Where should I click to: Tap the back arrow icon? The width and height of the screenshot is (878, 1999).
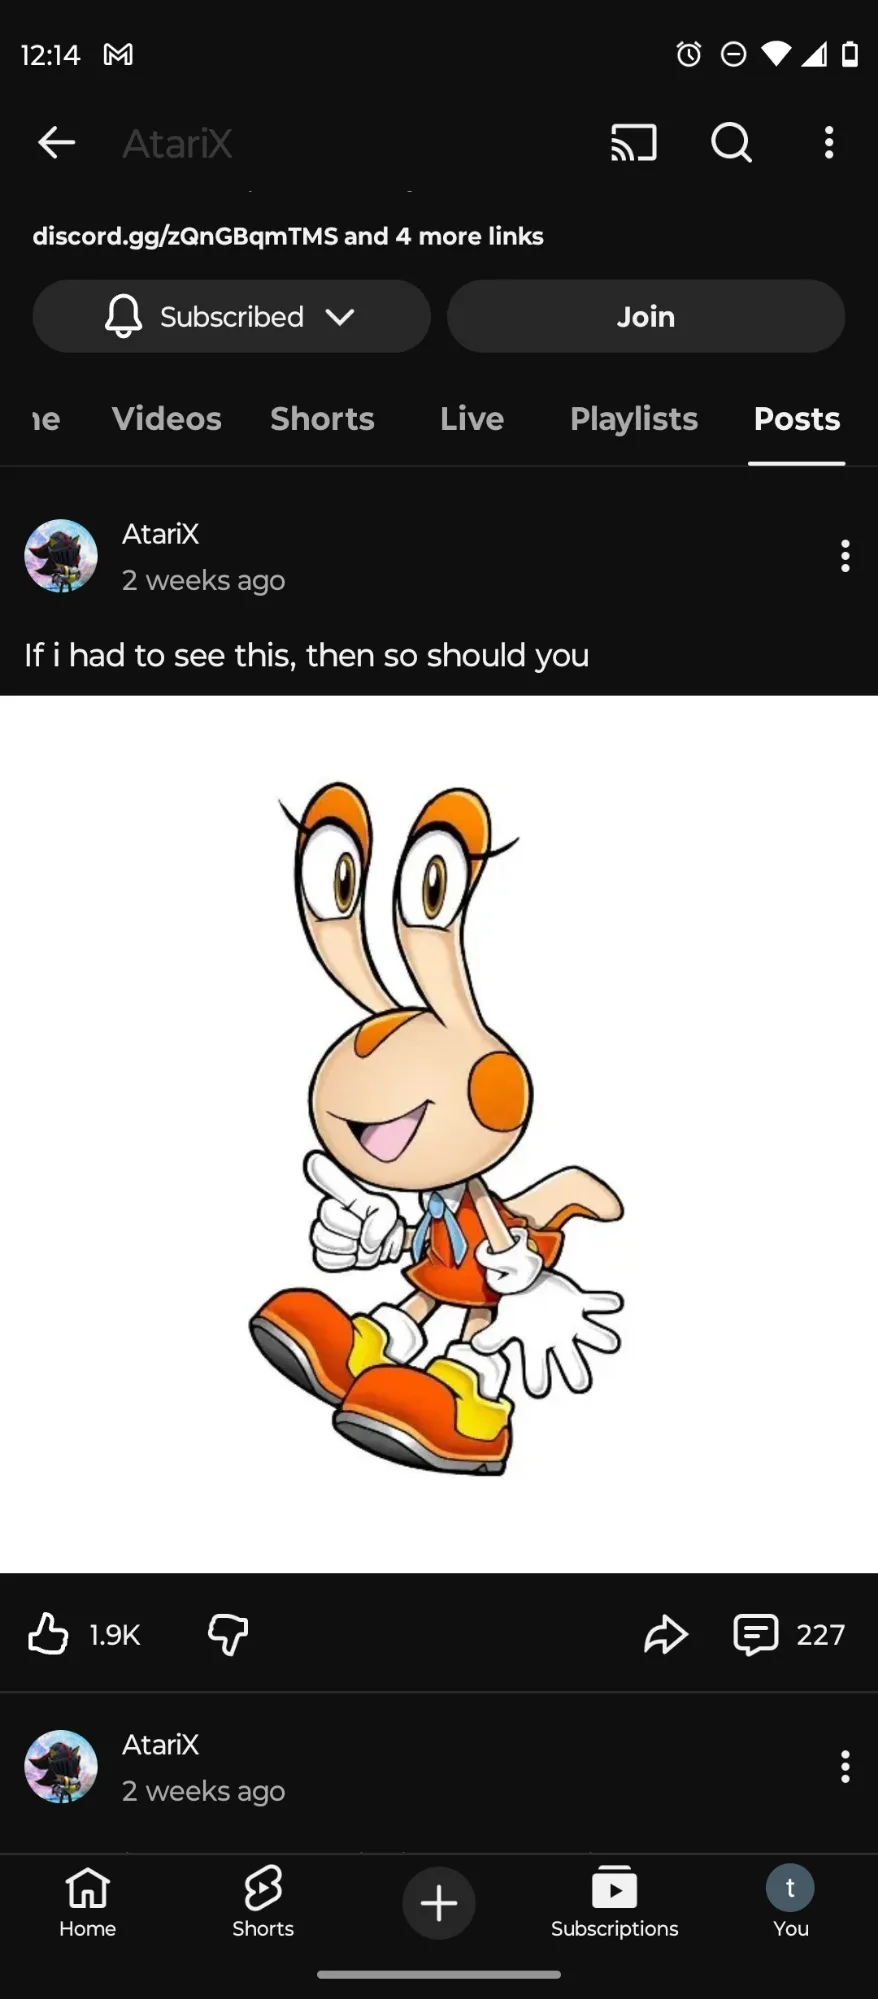56,143
